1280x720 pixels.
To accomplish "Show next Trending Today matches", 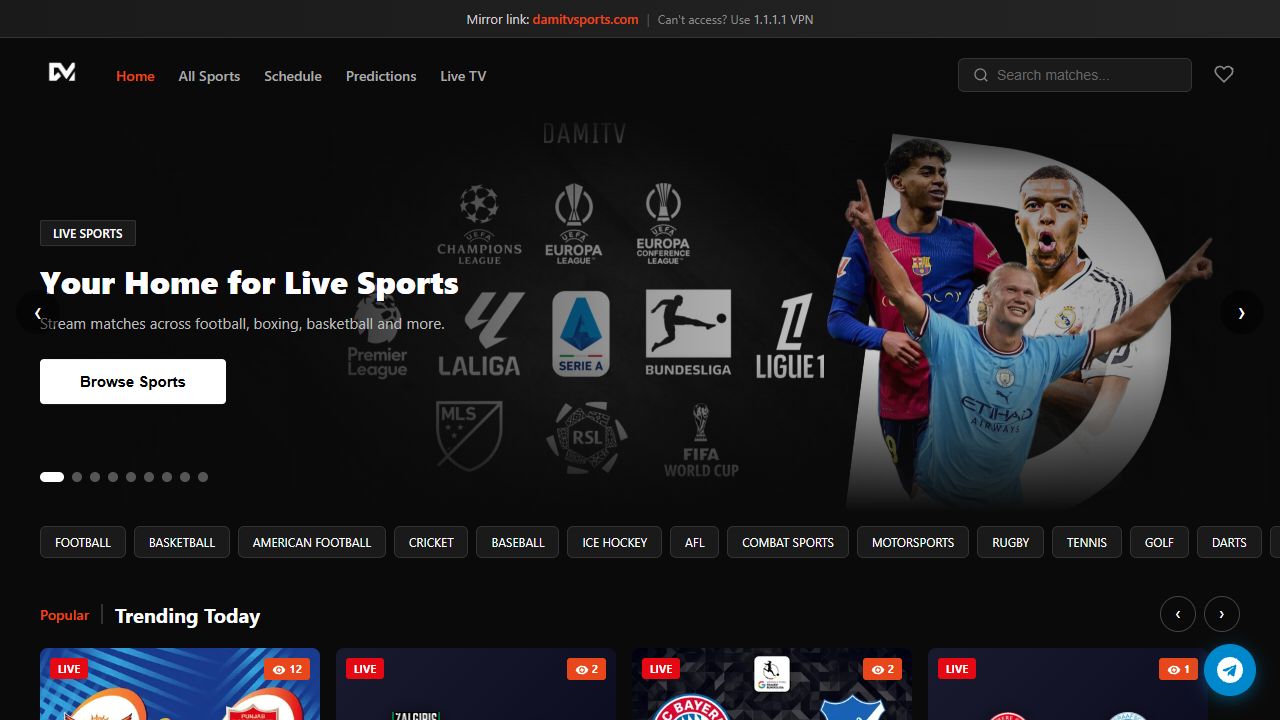I will [1222, 614].
